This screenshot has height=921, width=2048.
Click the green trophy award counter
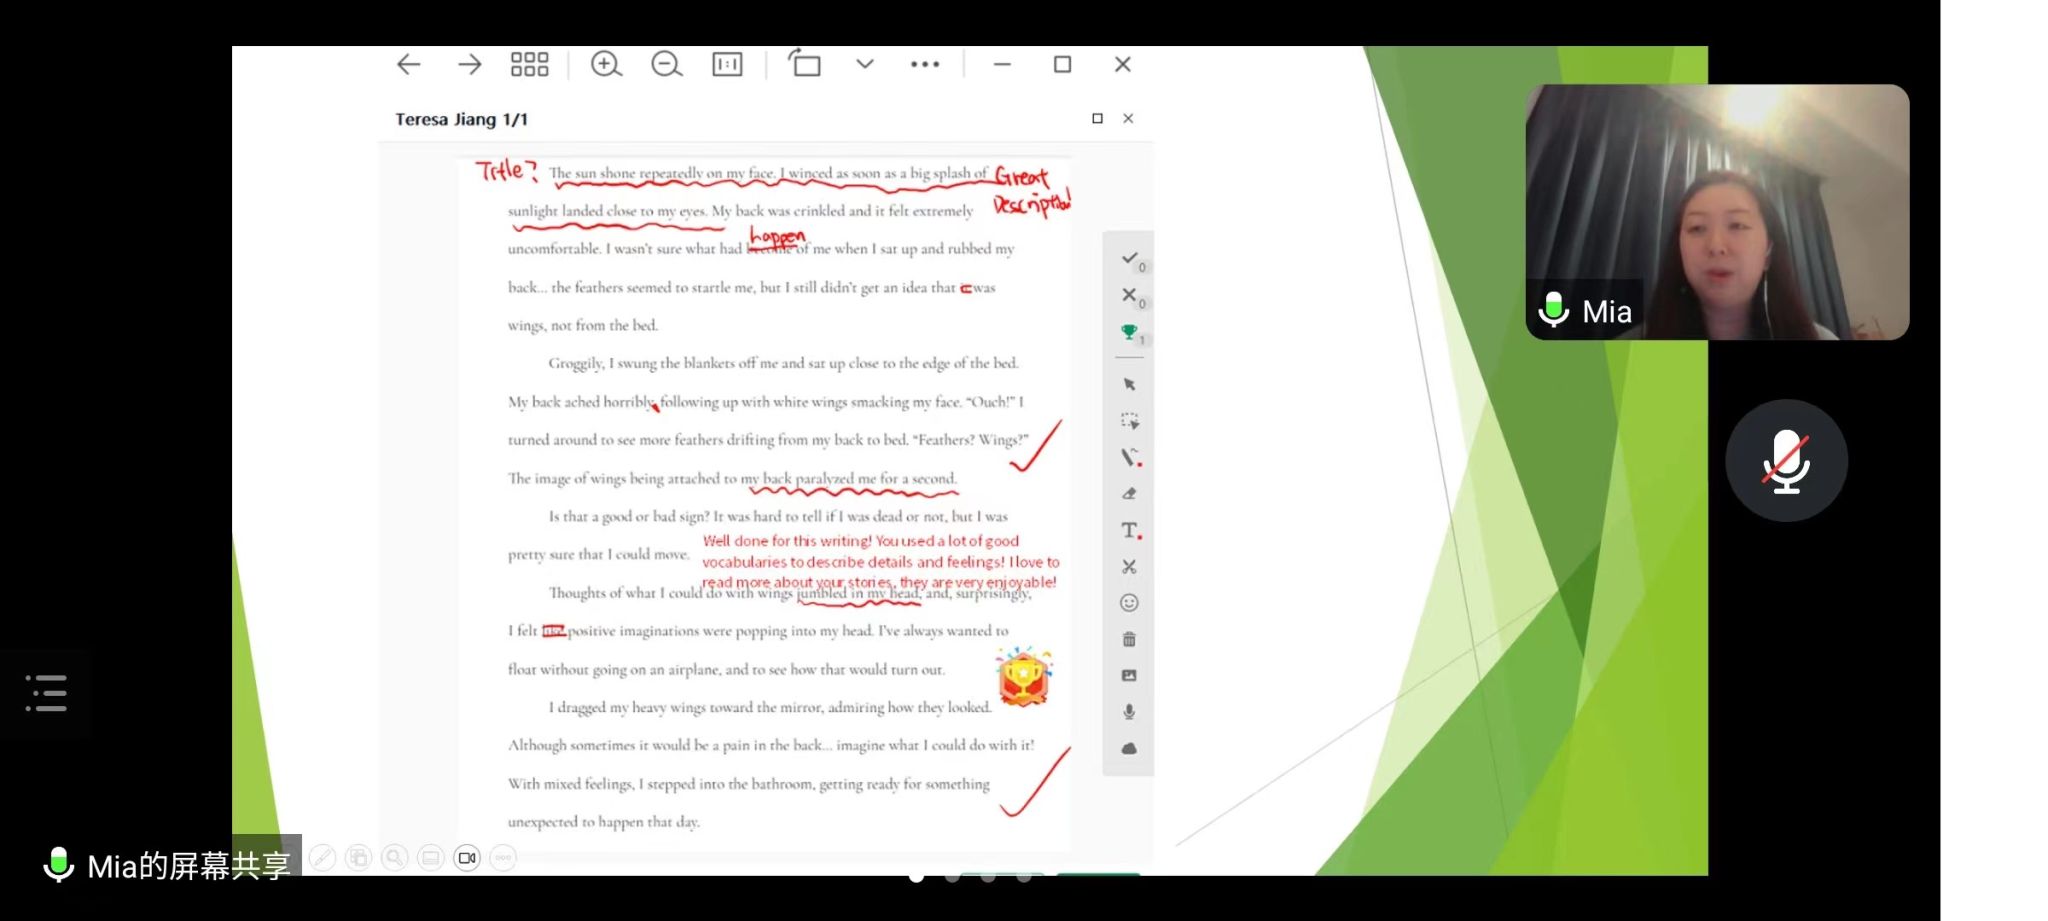tap(1129, 332)
